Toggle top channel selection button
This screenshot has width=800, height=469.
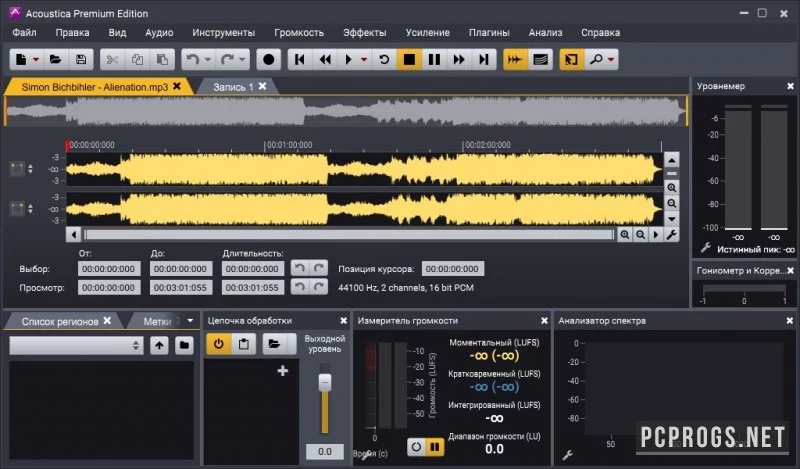tap(17, 168)
